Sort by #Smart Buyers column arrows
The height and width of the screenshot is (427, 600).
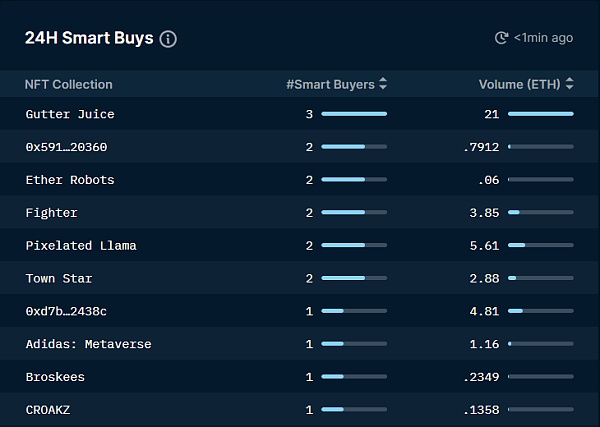(383, 85)
